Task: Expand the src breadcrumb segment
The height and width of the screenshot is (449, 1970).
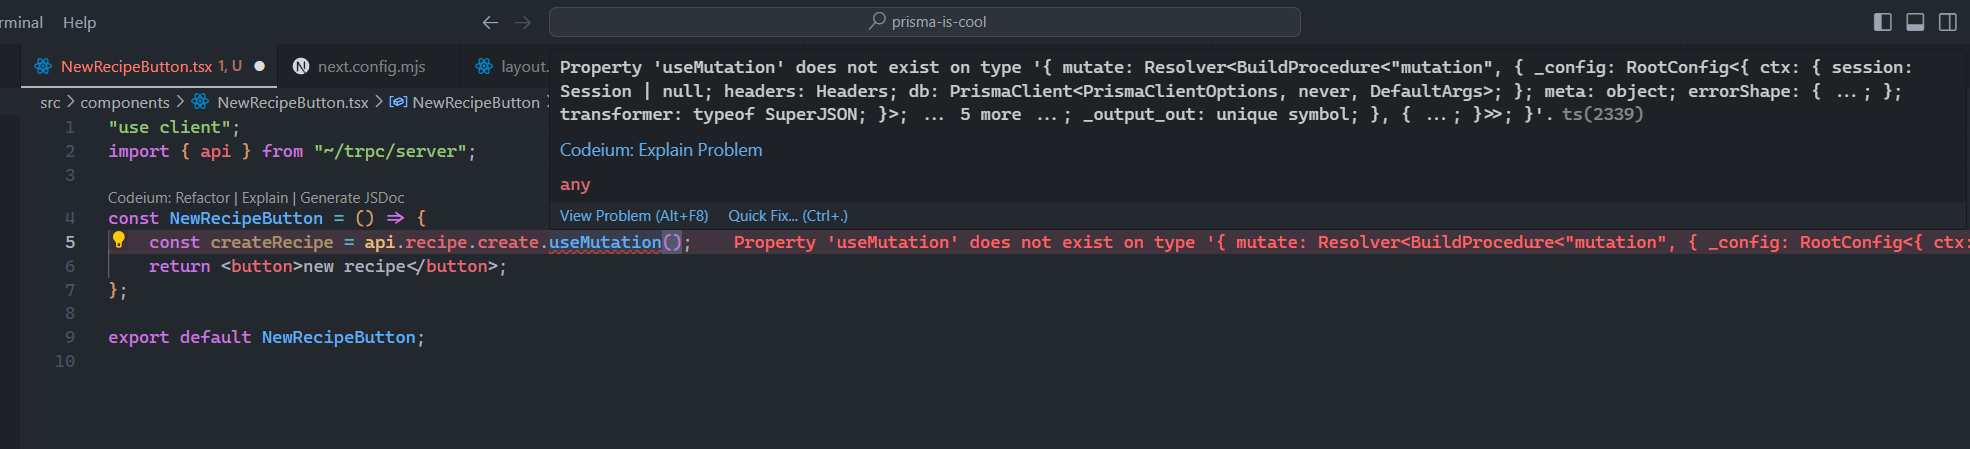Action: pyautogui.click(x=50, y=102)
